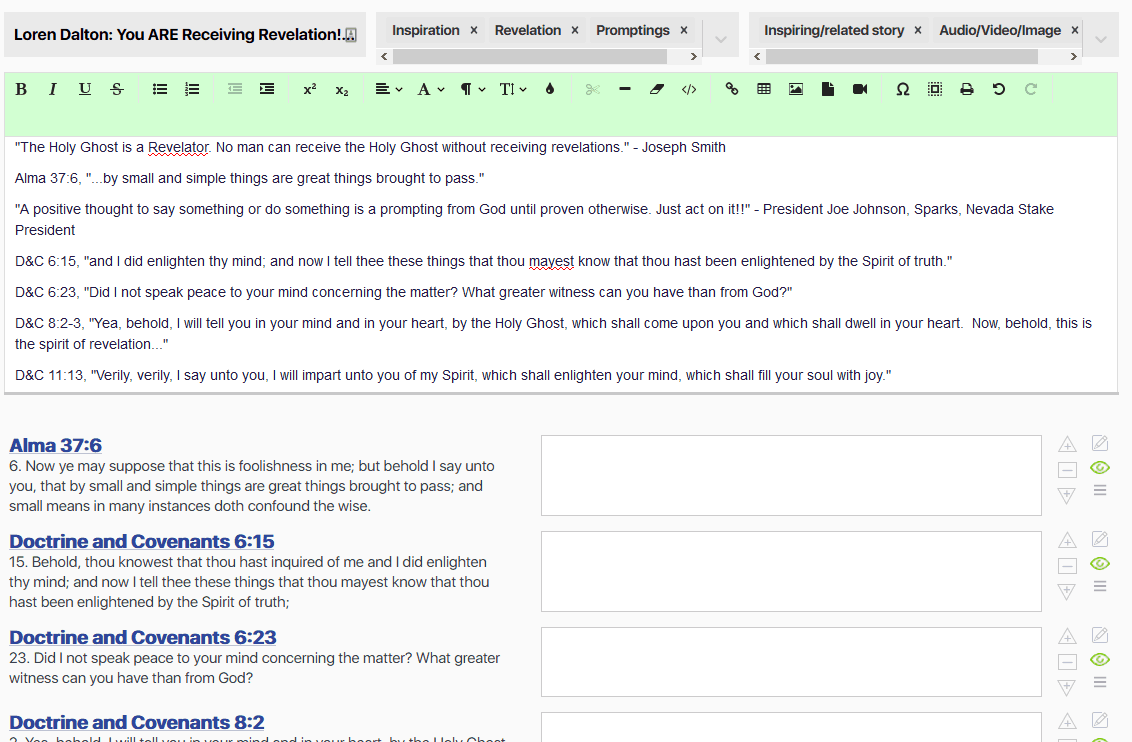The height and width of the screenshot is (742, 1132).
Task: Open the Doctrine and Covenants 6:23 link
Action: (143, 637)
